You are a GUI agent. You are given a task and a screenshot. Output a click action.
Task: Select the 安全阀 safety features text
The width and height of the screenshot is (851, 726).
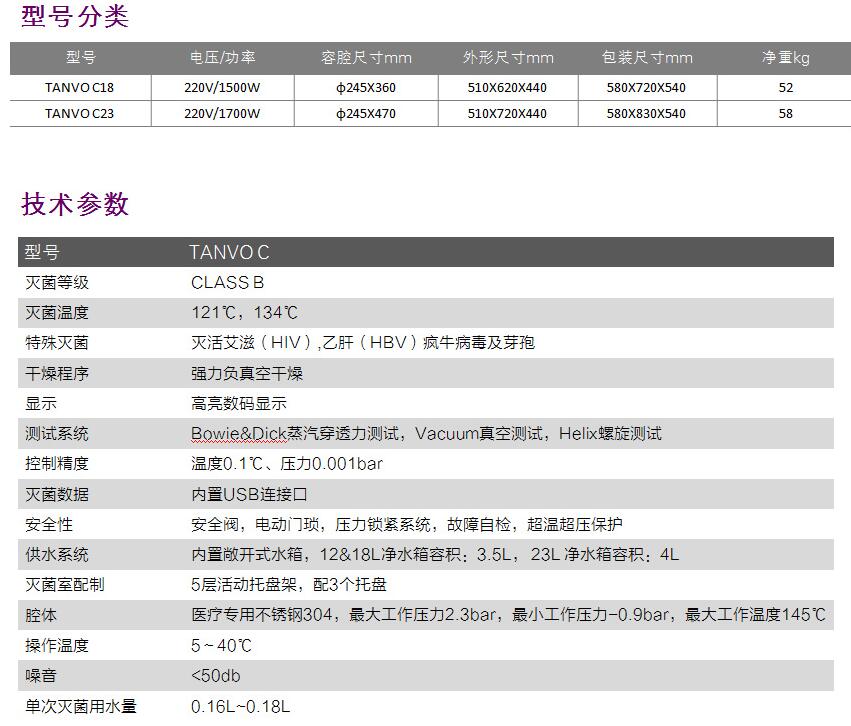[407, 525]
